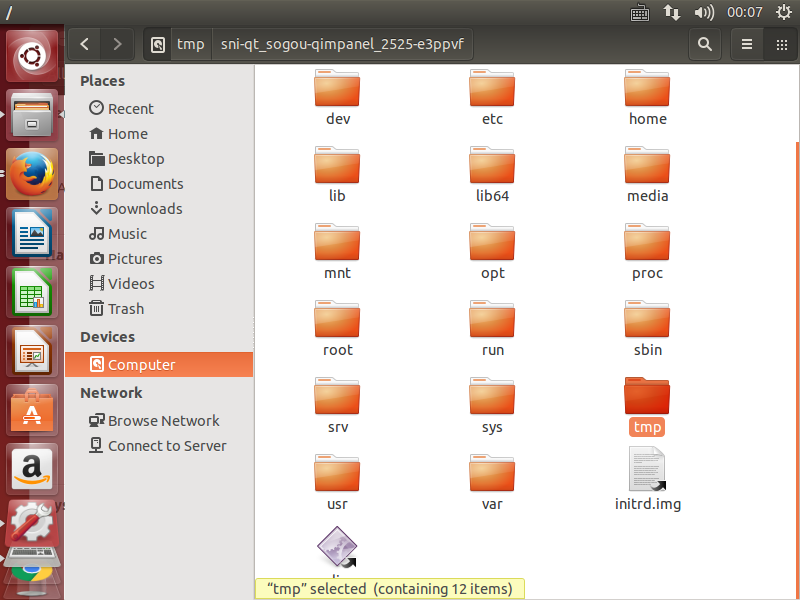The image size is (800, 600).
Task: Select the proc folder
Action: click(647, 252)
